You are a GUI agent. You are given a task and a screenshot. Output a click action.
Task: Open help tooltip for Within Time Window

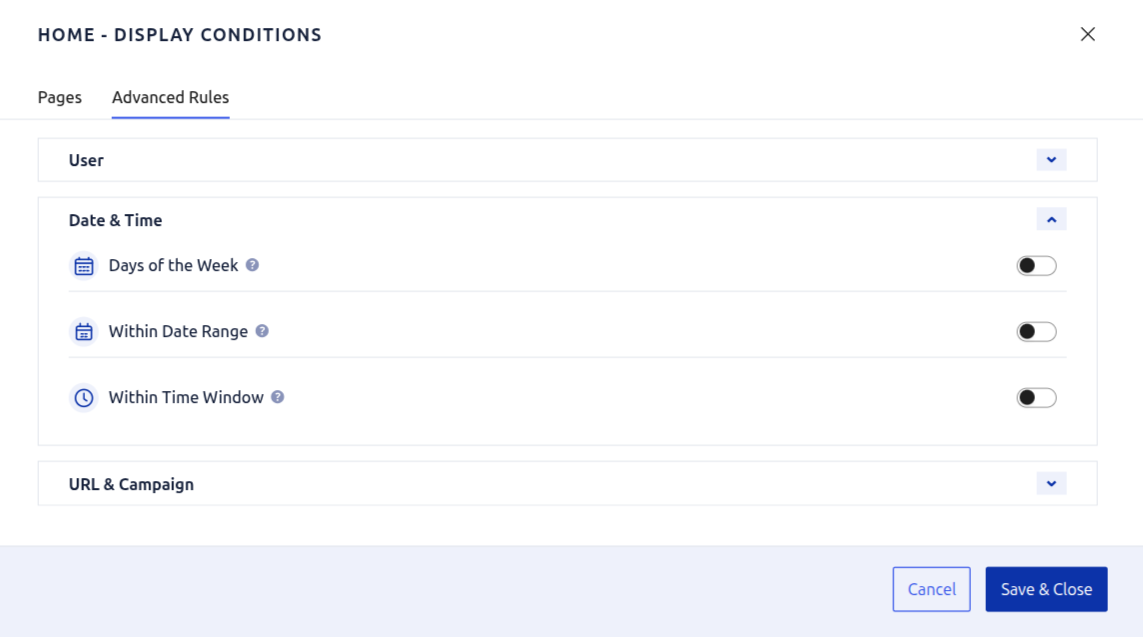[x=278, y=397]
